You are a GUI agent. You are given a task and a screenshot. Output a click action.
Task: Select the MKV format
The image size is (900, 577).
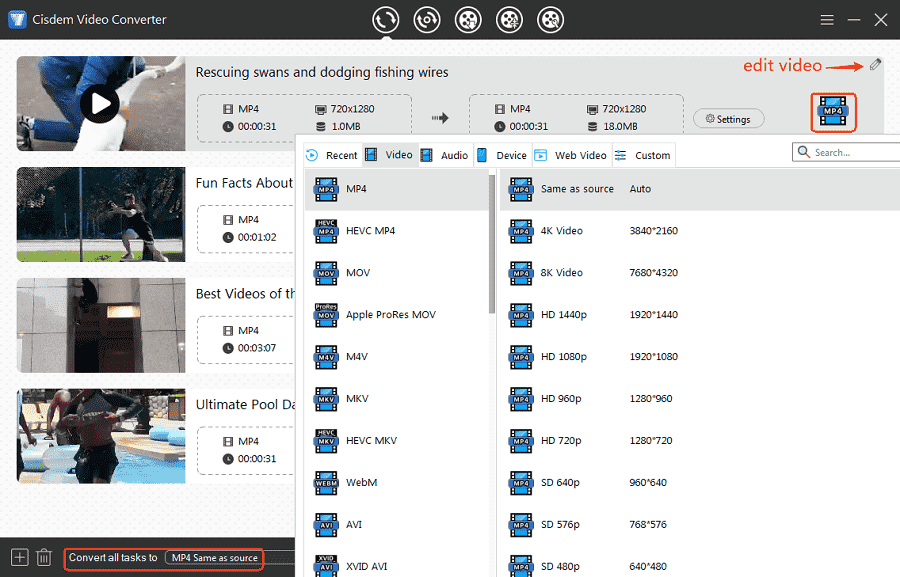point(397,398)
